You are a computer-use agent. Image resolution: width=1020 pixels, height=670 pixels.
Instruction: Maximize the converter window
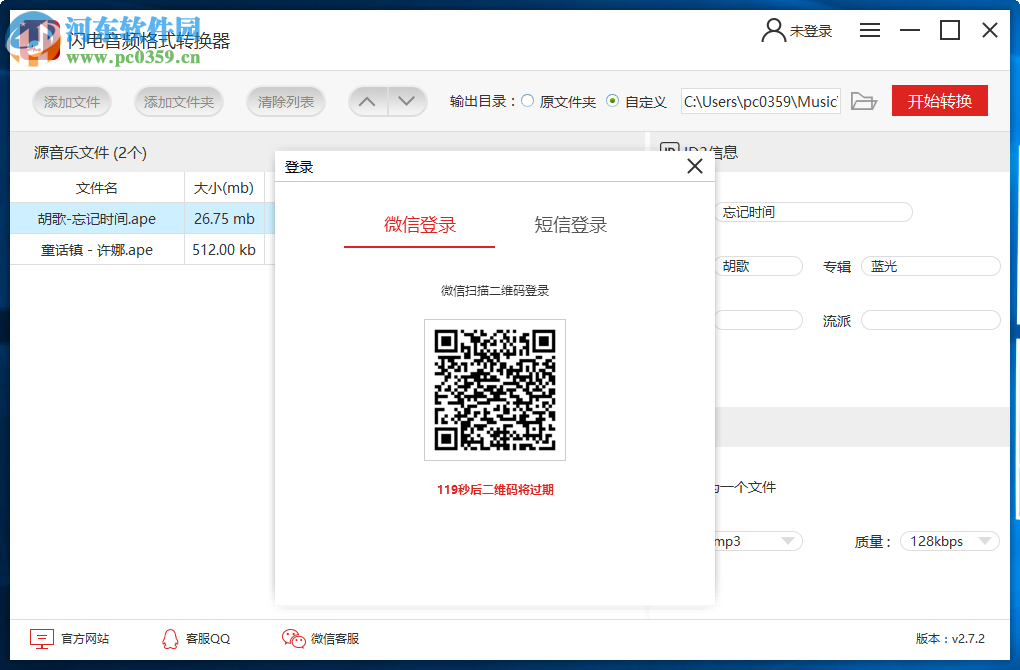click(950, 30)
